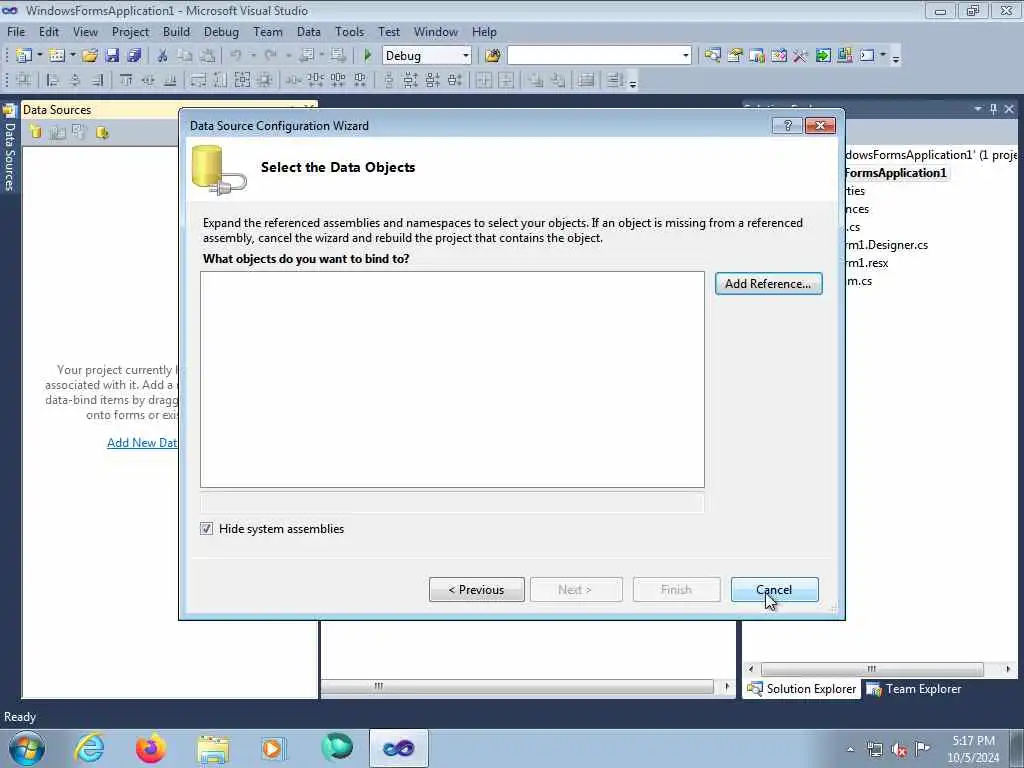Open the Build menu
The height and width of the screenshot is (768, 1024).
(x=176, y=31)
